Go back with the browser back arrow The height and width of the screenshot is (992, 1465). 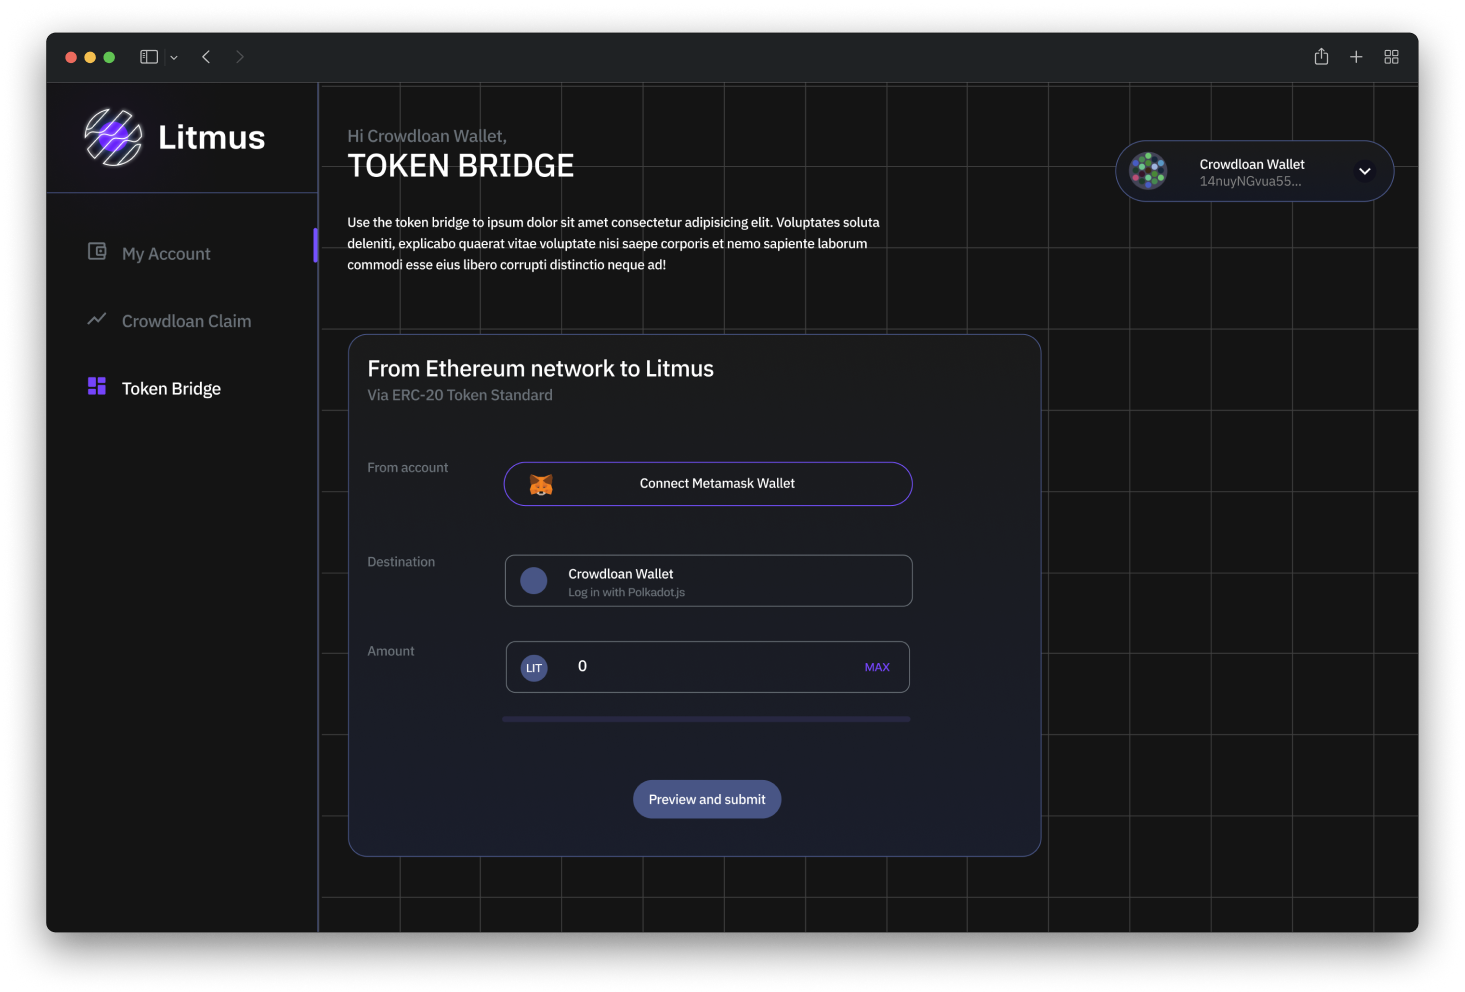pyautogui.click(x=206, y=57)
